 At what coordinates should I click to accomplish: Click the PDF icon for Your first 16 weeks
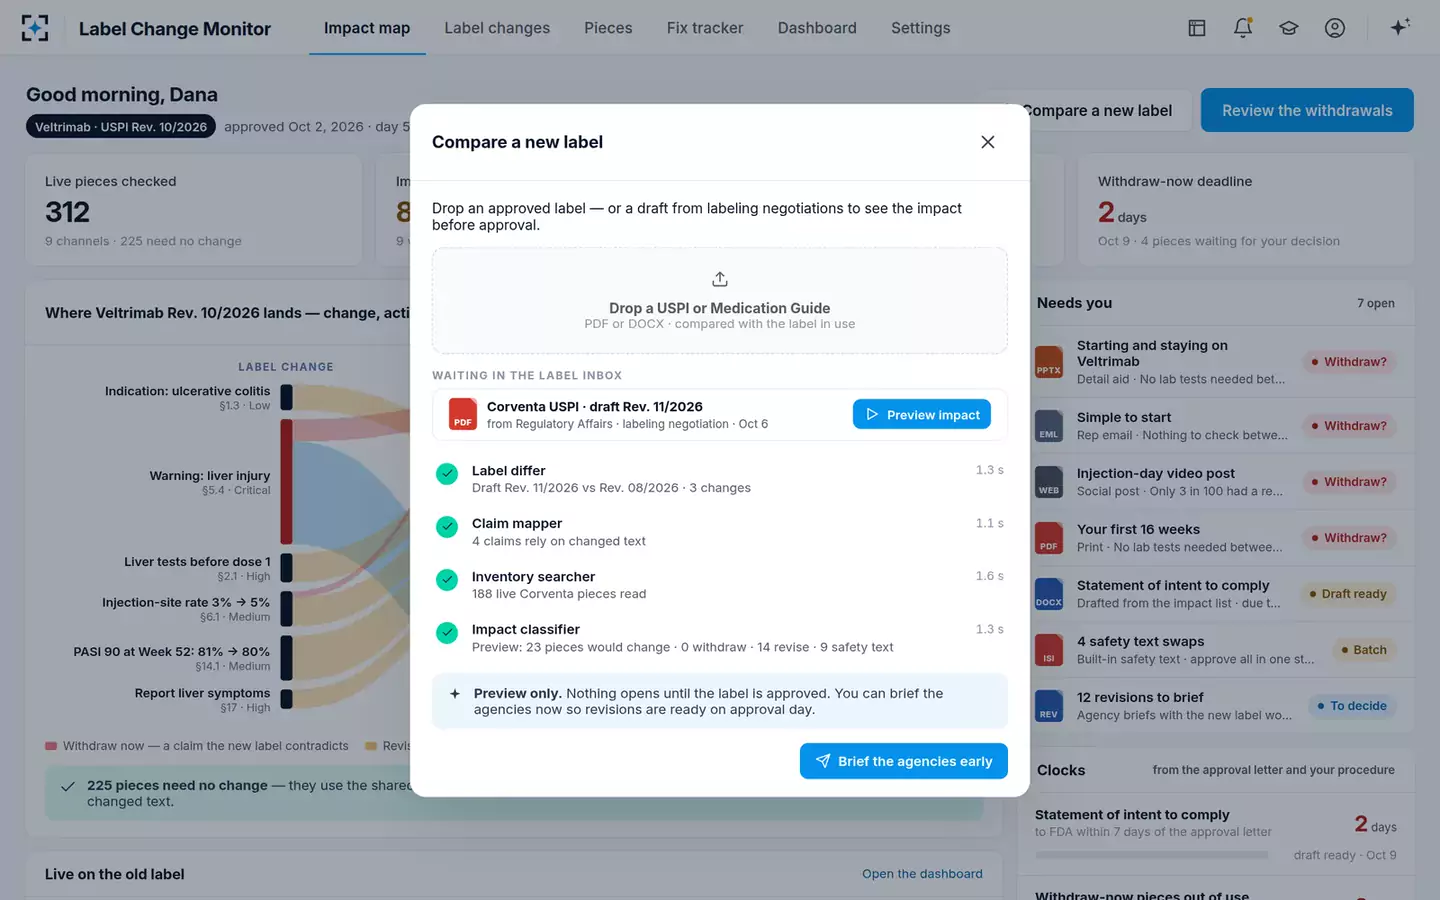(1049, 538)
